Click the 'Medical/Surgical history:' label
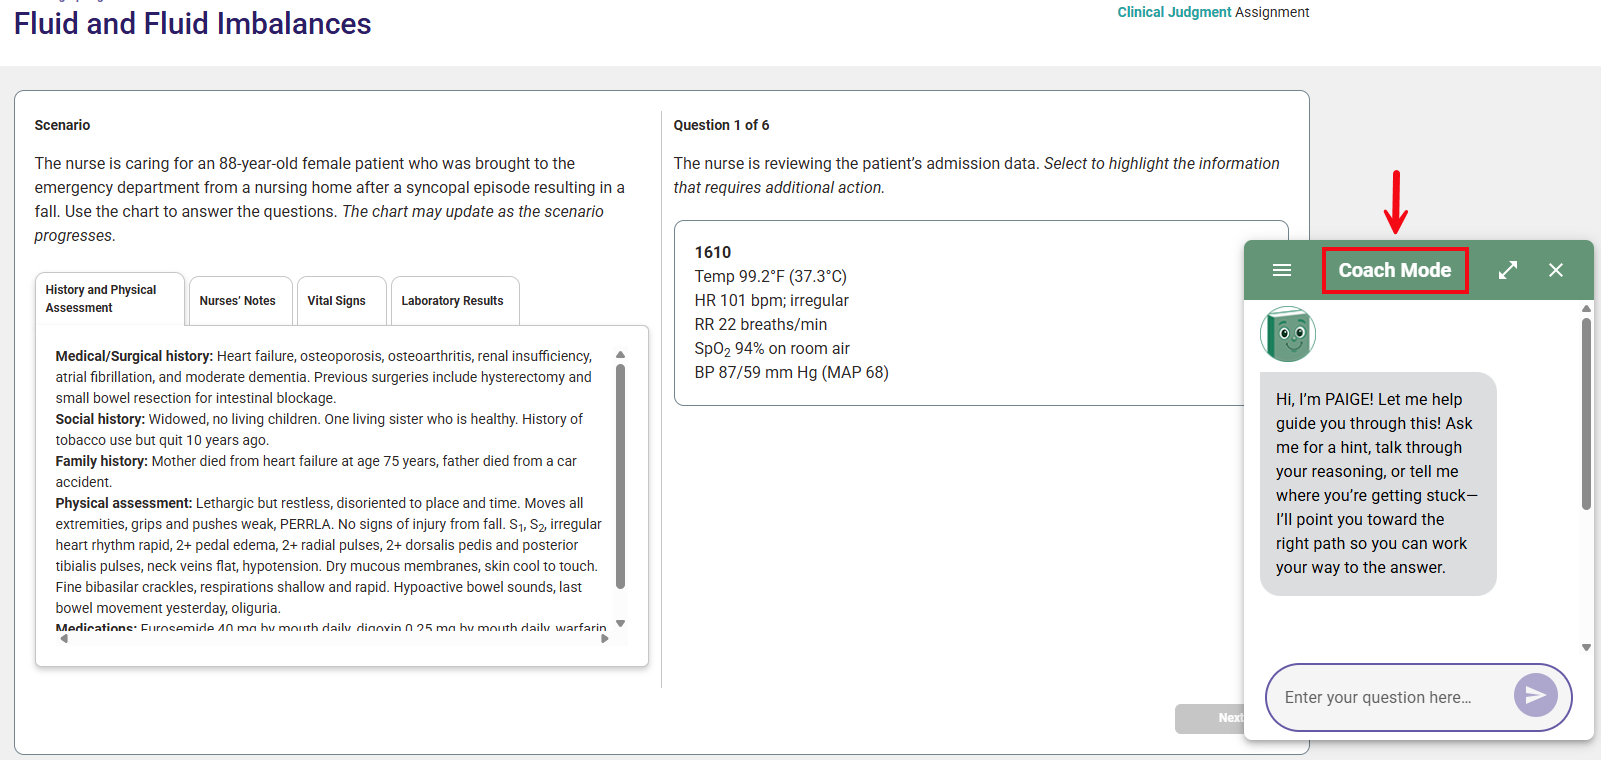Screen dimensions: 1601x760 pyautogui.click(x=134, y=356)
